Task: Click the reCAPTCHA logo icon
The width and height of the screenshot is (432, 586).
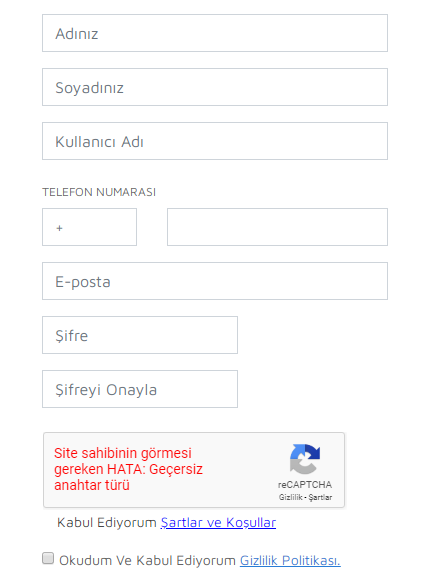Action: 305,459
